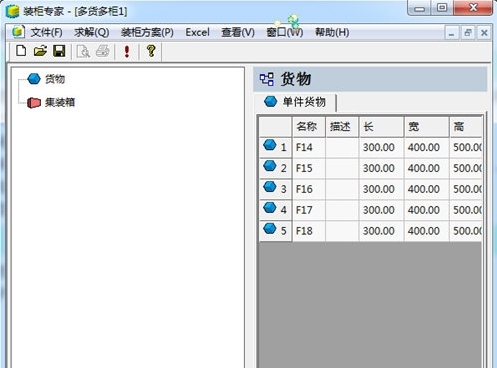Click the 300.00 length cell of F14
This screenshot has height=368, width=497.
381,147
